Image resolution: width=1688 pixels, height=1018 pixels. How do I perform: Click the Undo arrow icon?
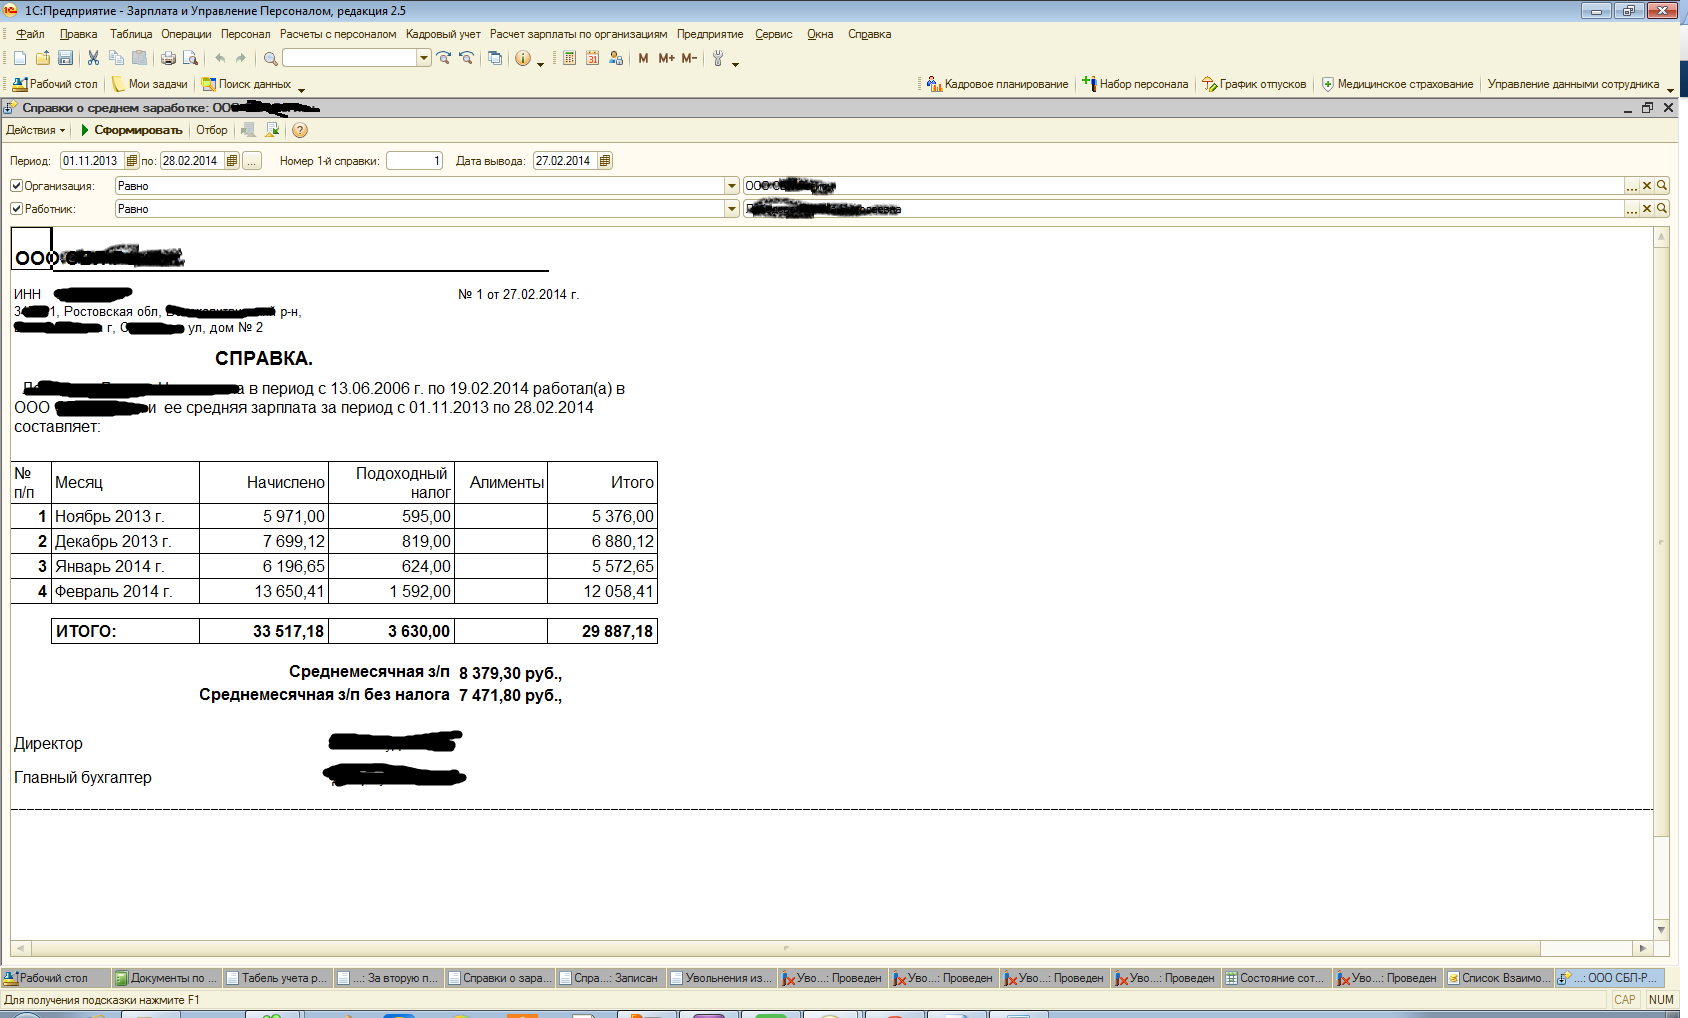pyautogui.click(x=220, y=58)
